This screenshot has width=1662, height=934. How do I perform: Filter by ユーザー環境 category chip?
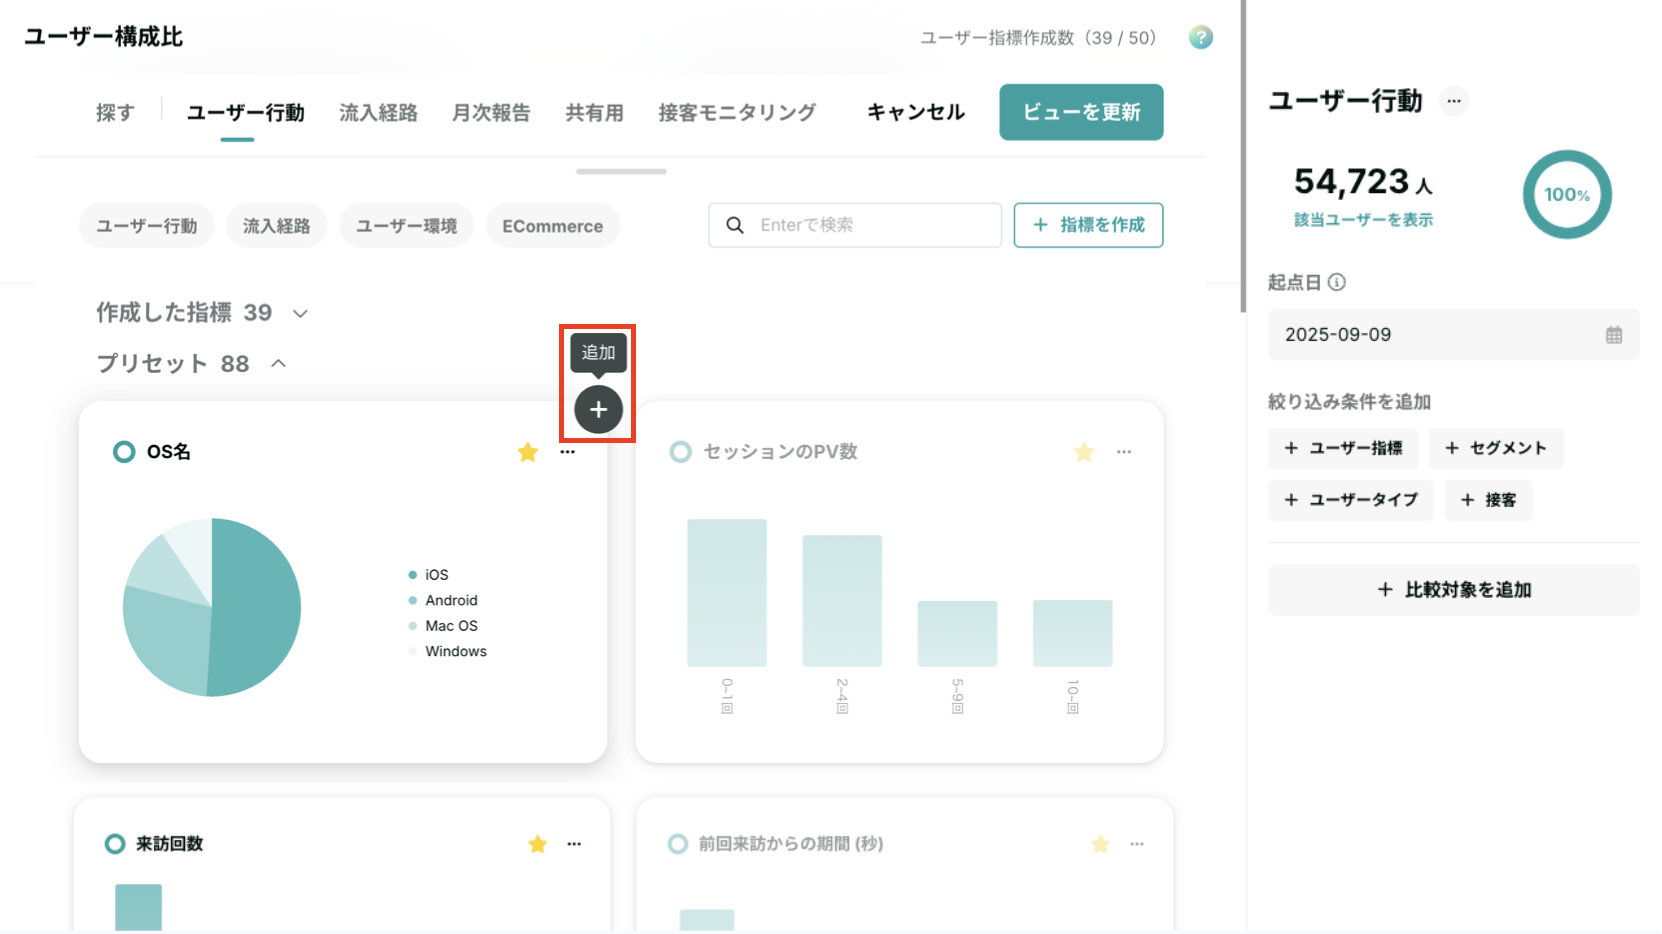click(x=407, y=226)
